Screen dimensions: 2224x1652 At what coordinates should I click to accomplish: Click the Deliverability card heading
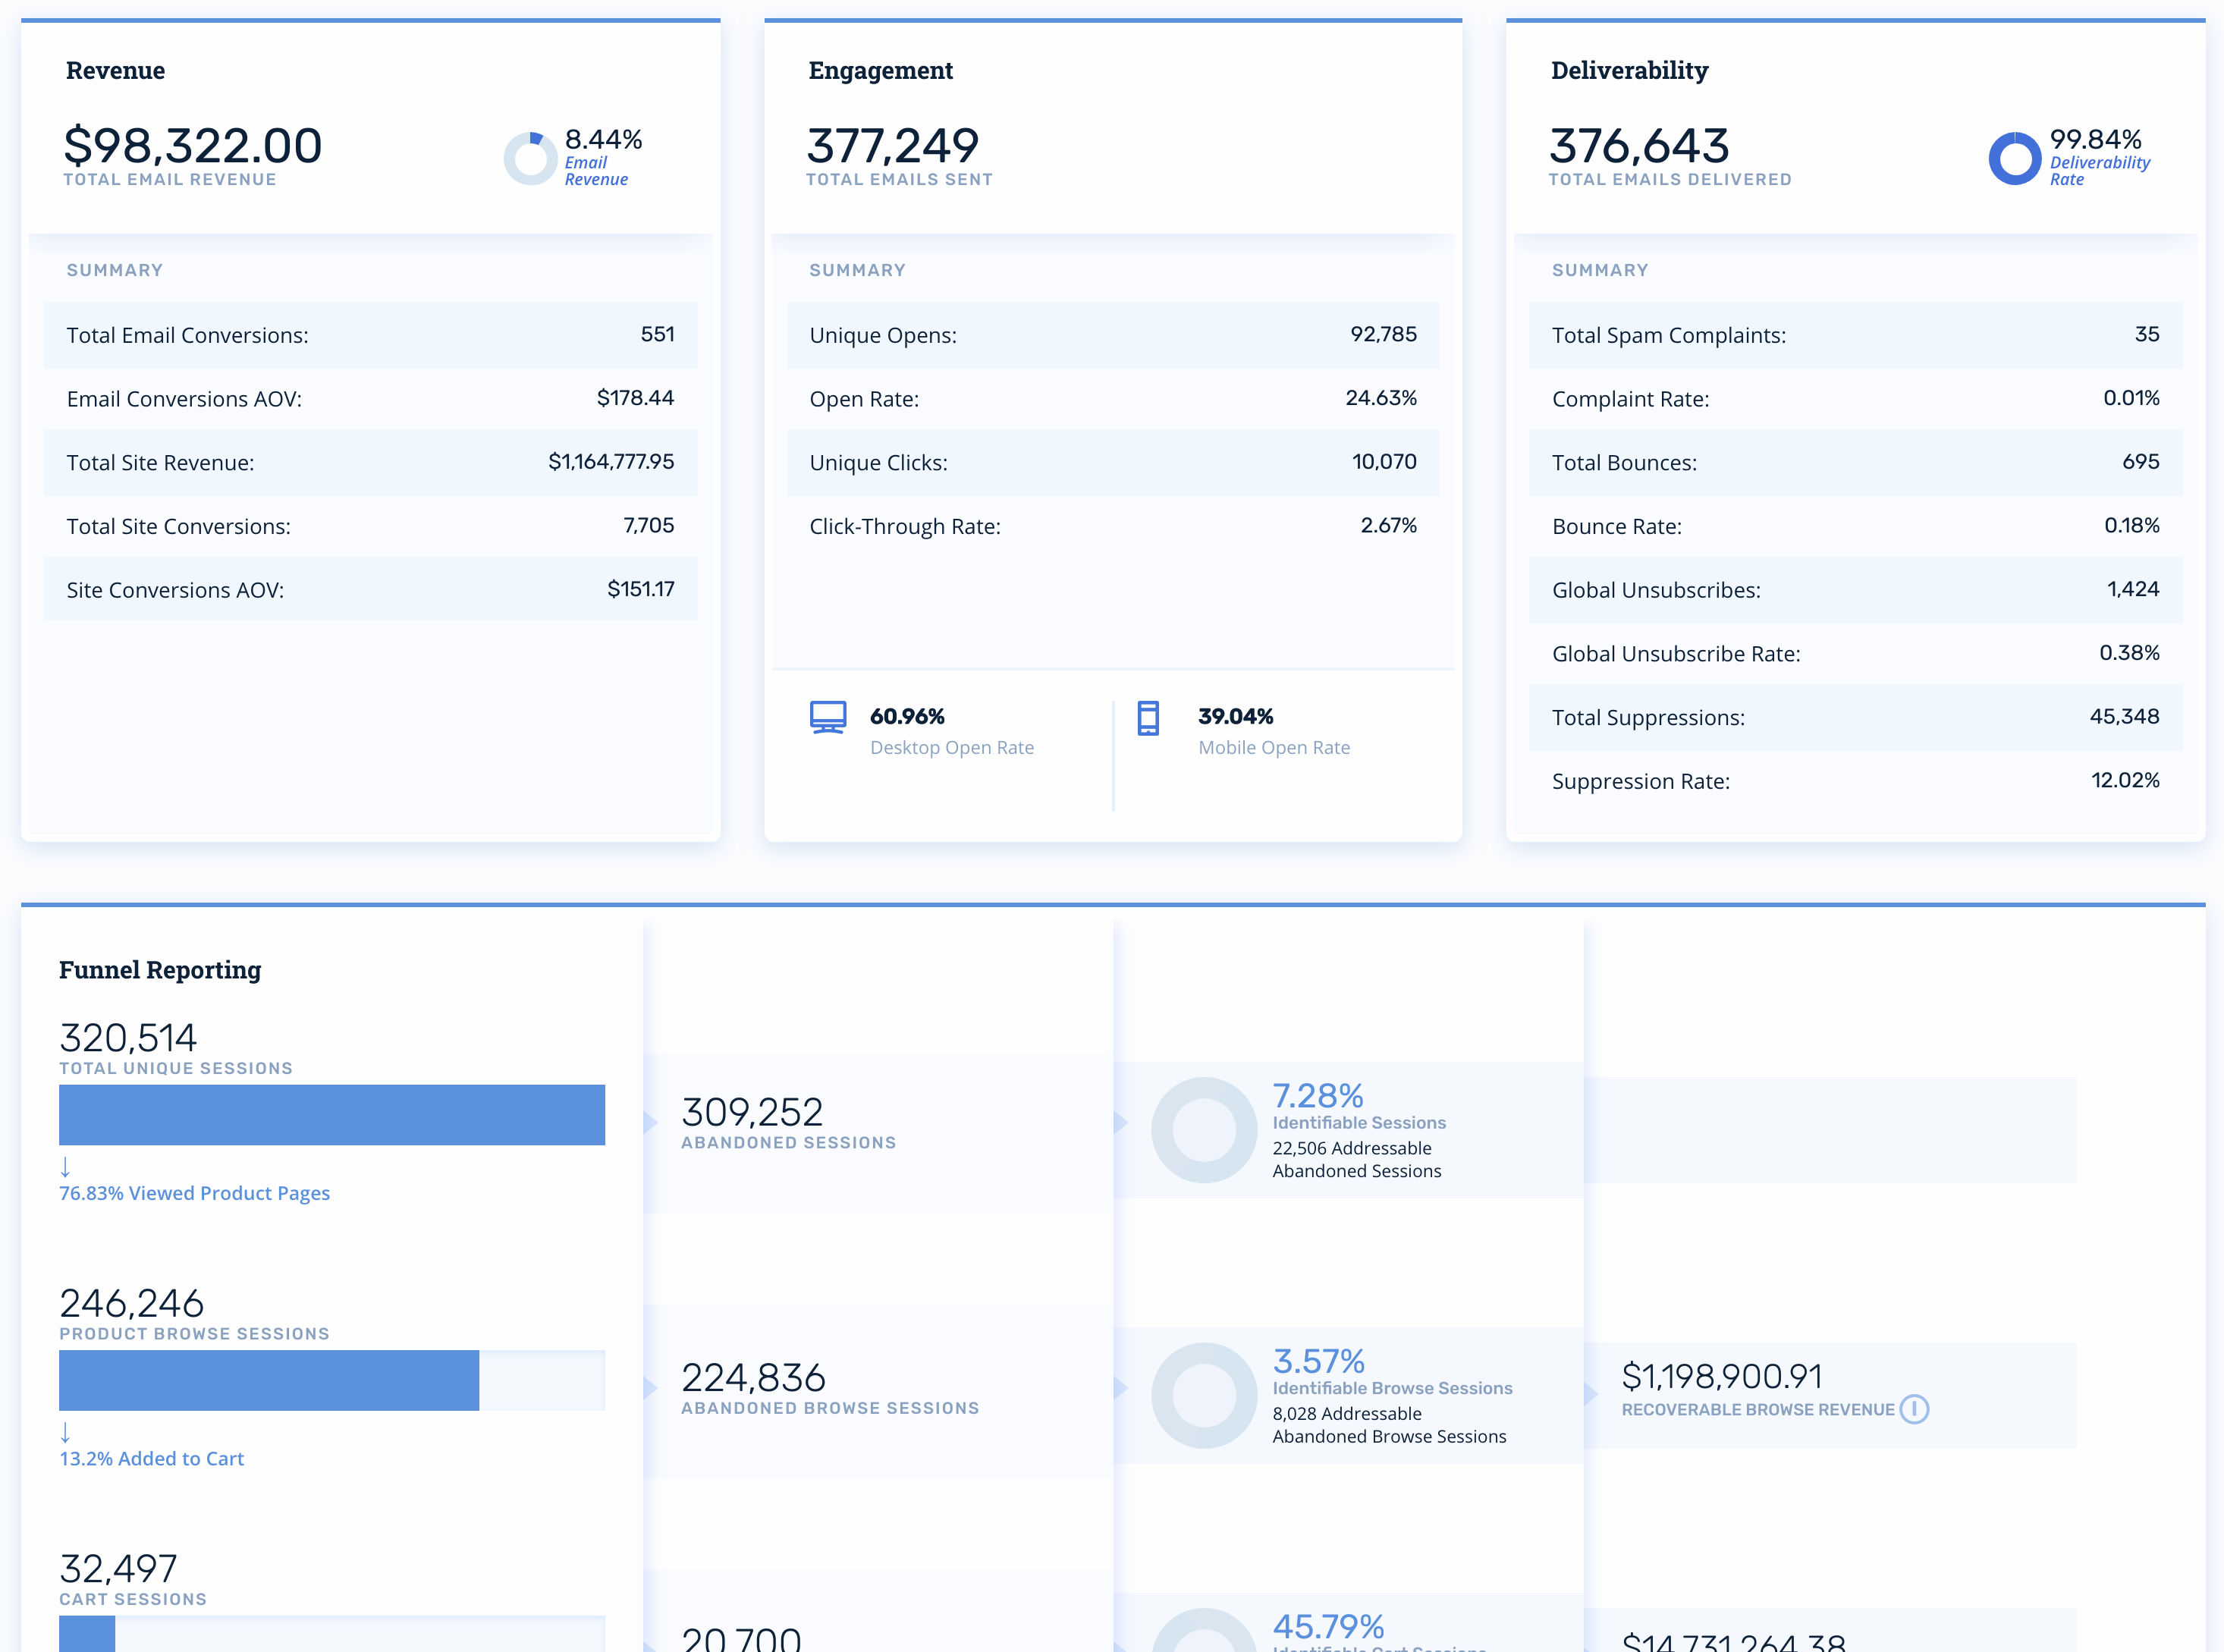pos(1629,71)
